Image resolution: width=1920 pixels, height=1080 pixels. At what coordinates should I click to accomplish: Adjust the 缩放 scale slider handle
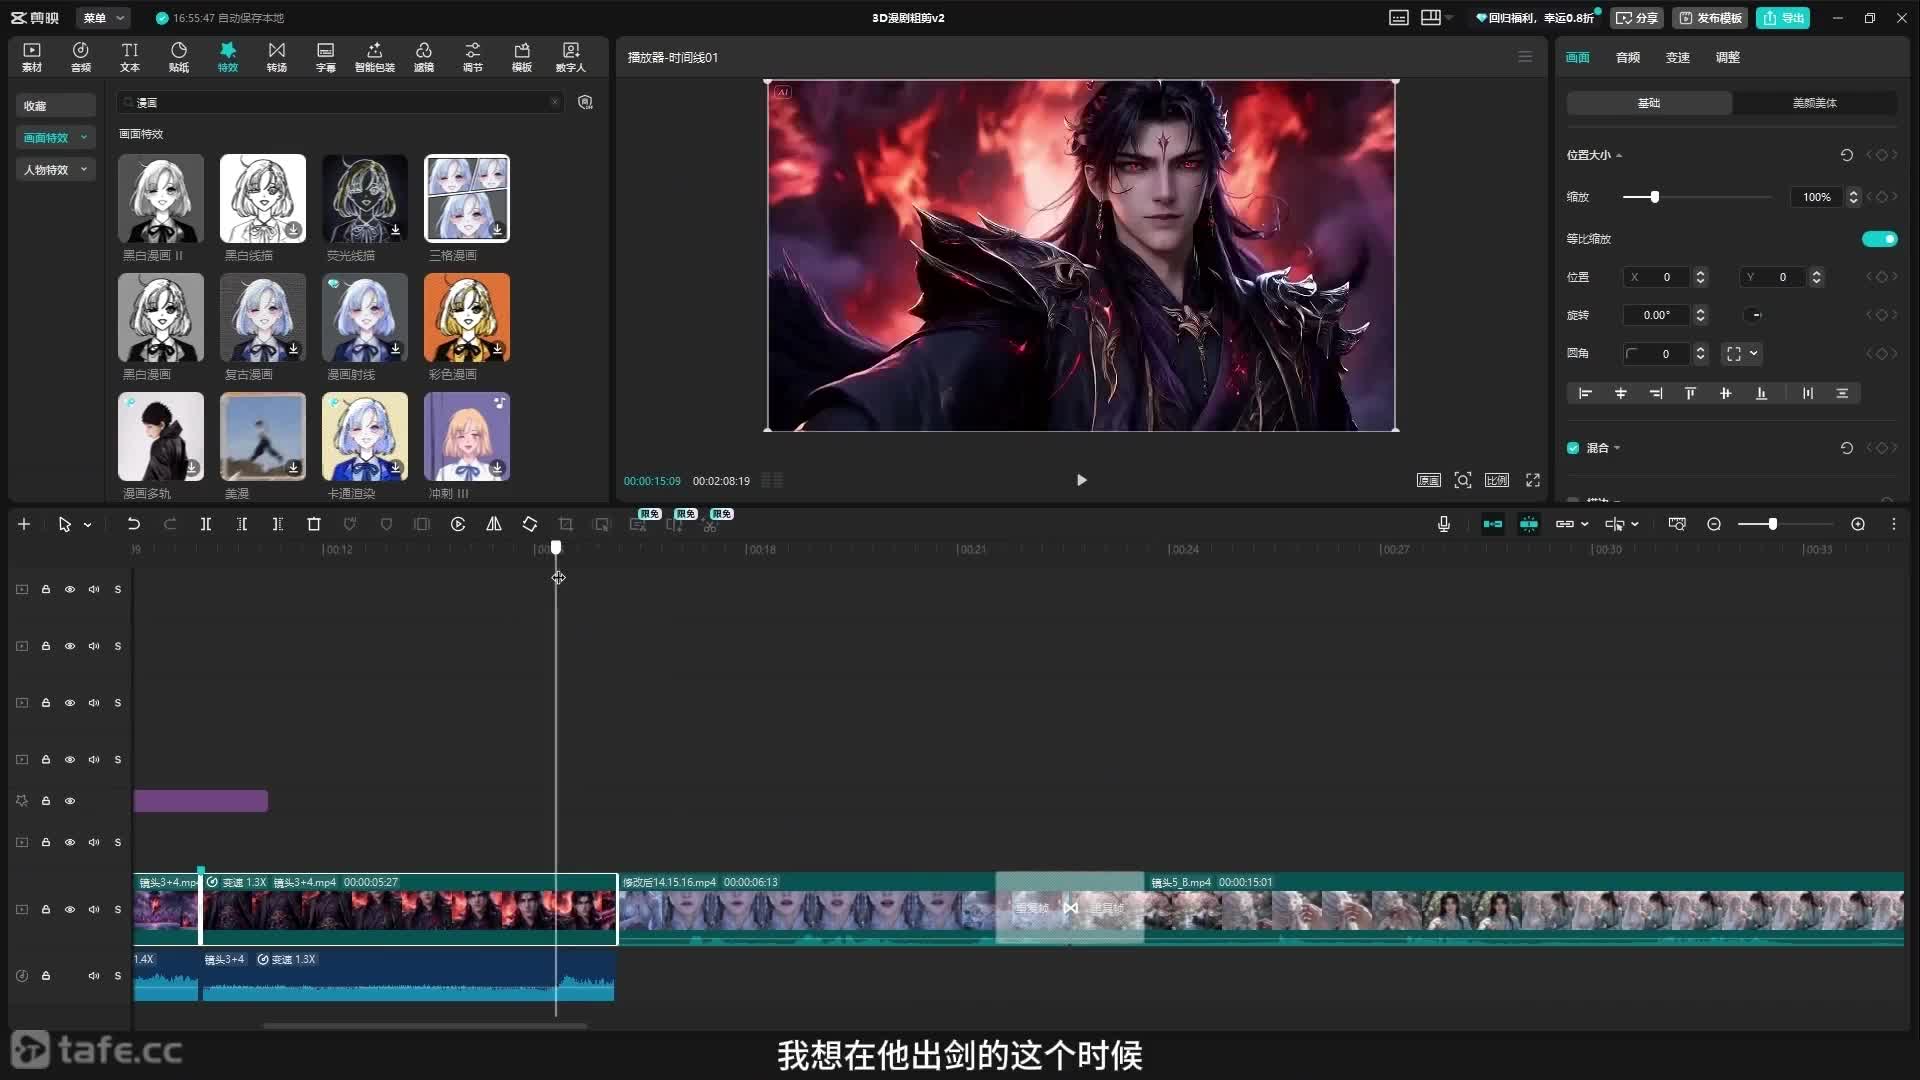click(1655, 197)
